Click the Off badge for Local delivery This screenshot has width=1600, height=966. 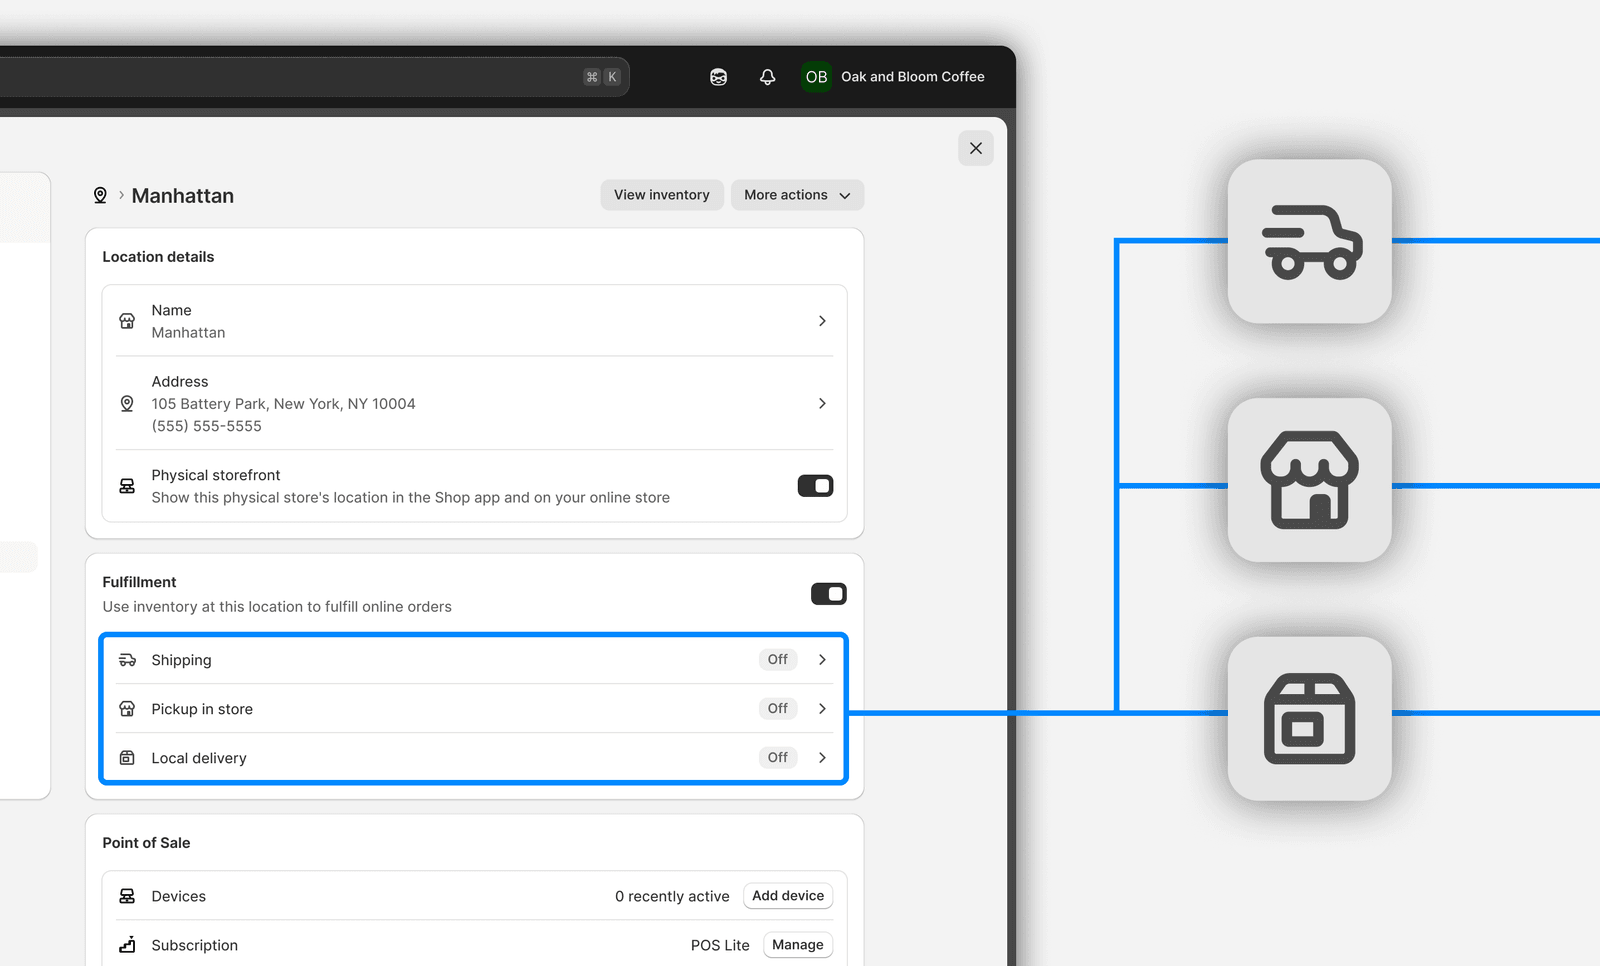point(778,757)
